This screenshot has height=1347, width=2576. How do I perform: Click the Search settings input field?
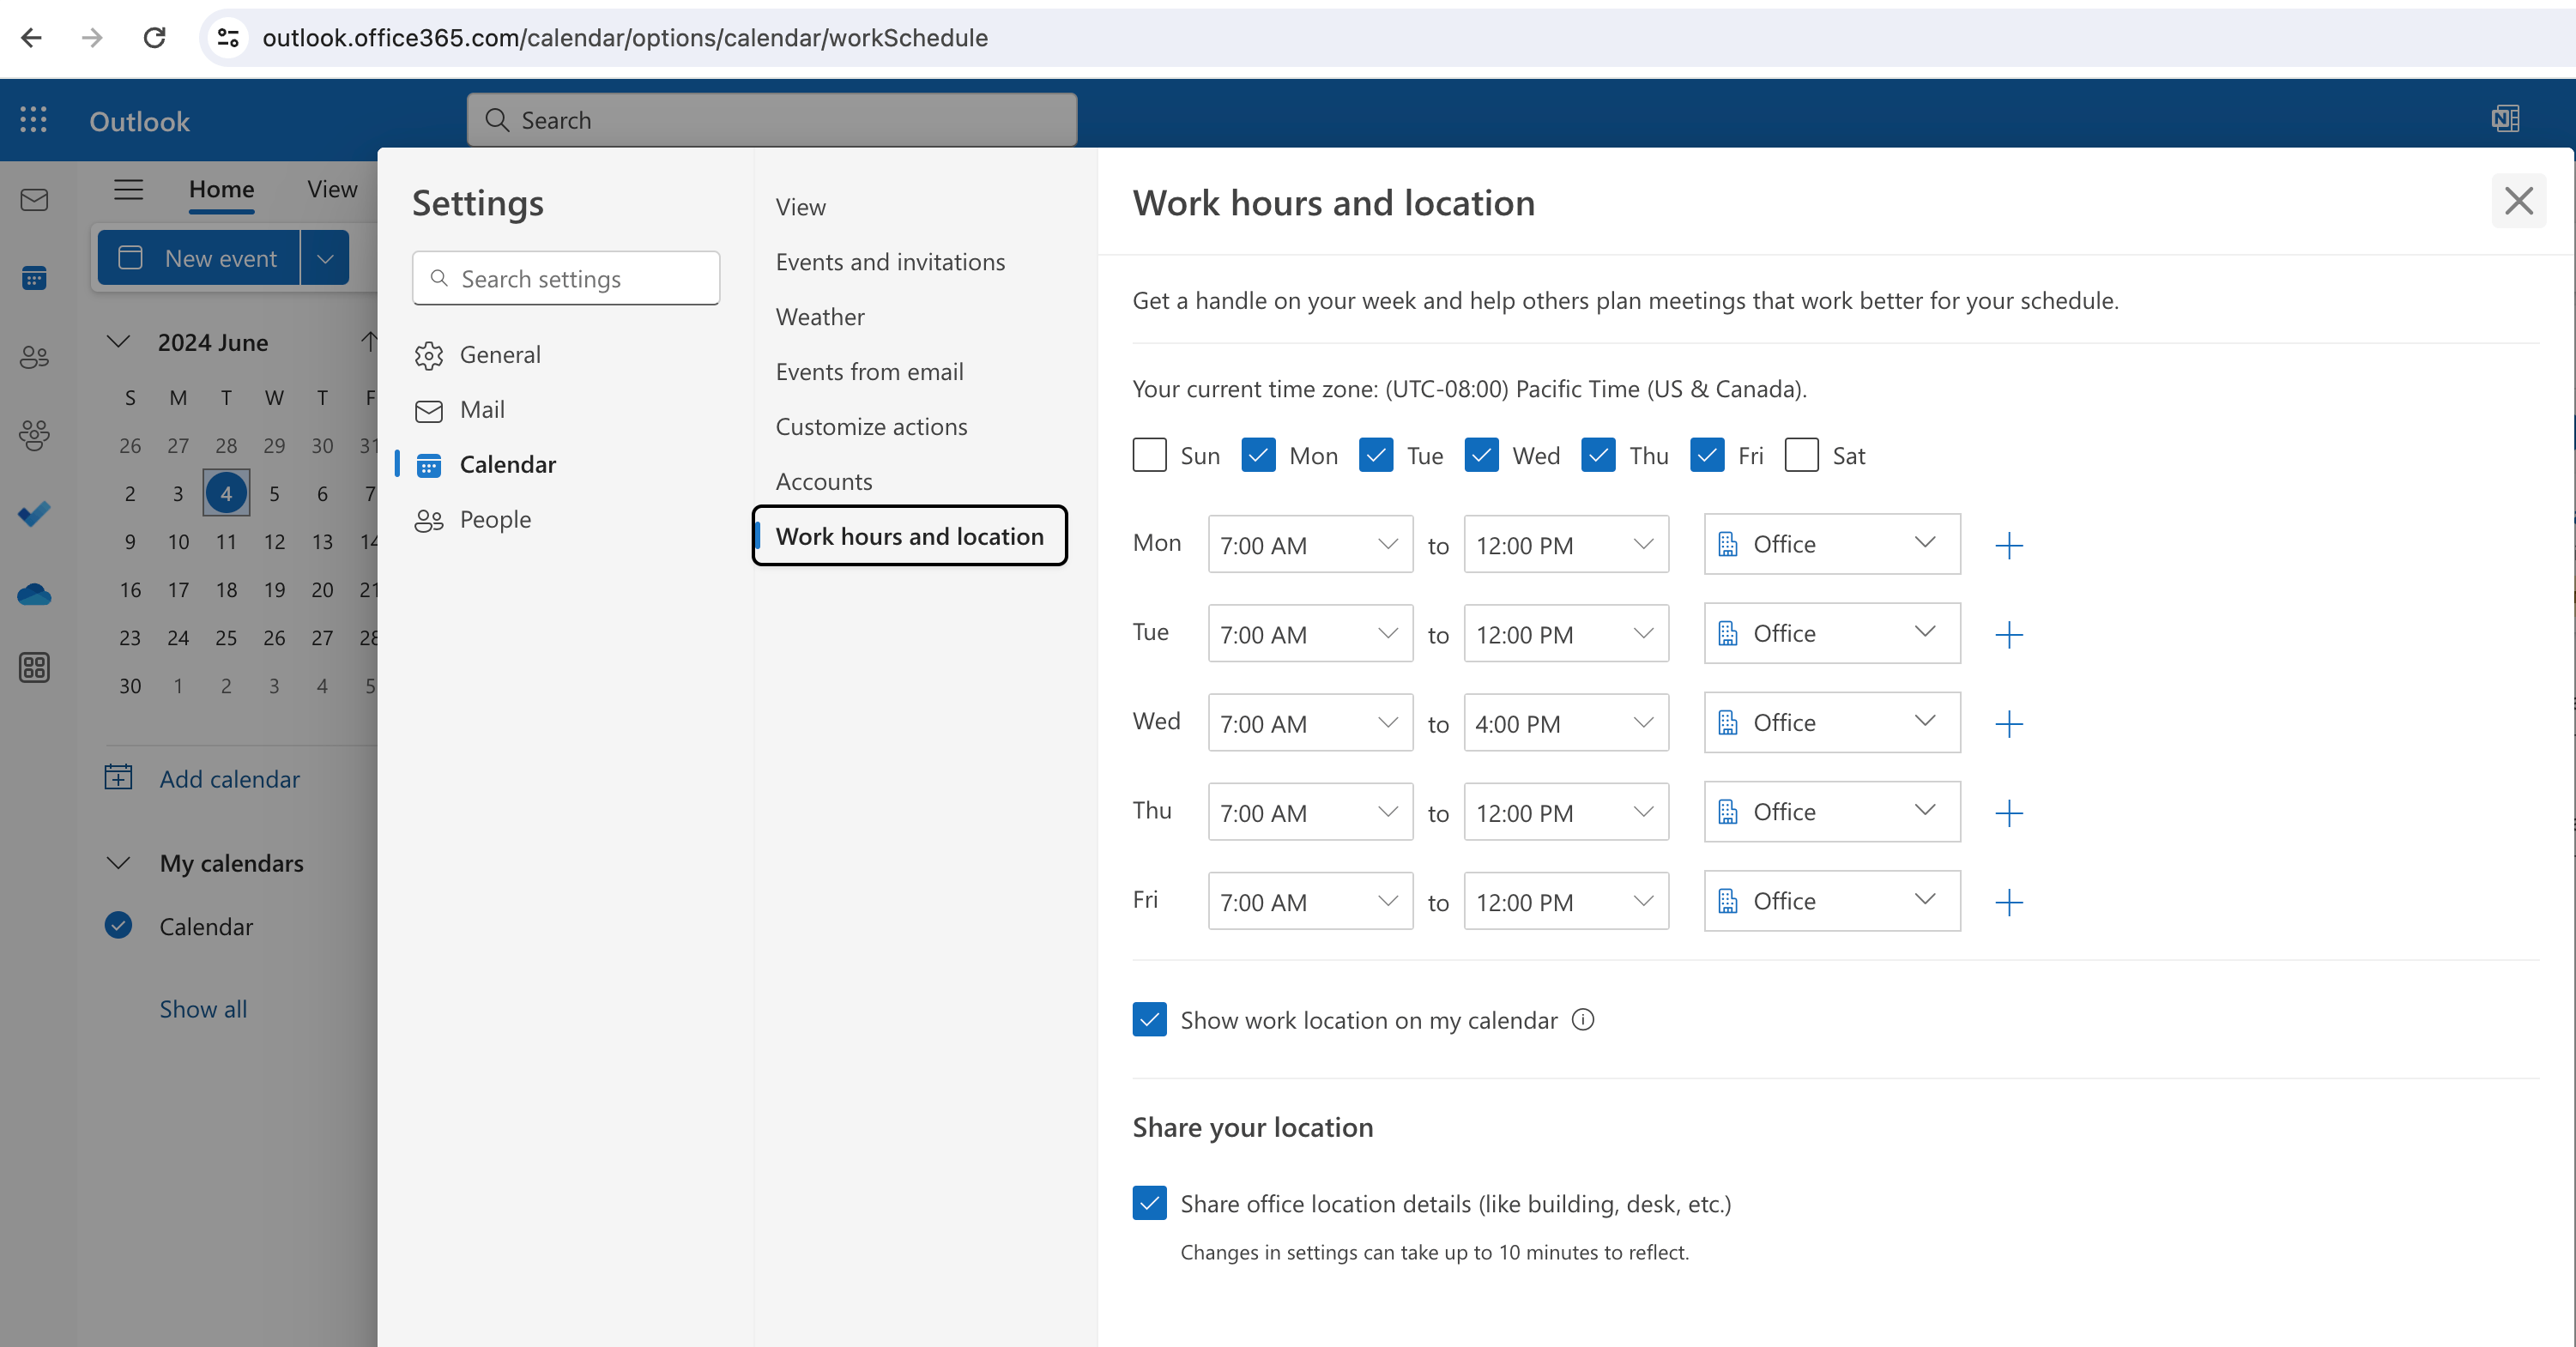pos(566,279)
